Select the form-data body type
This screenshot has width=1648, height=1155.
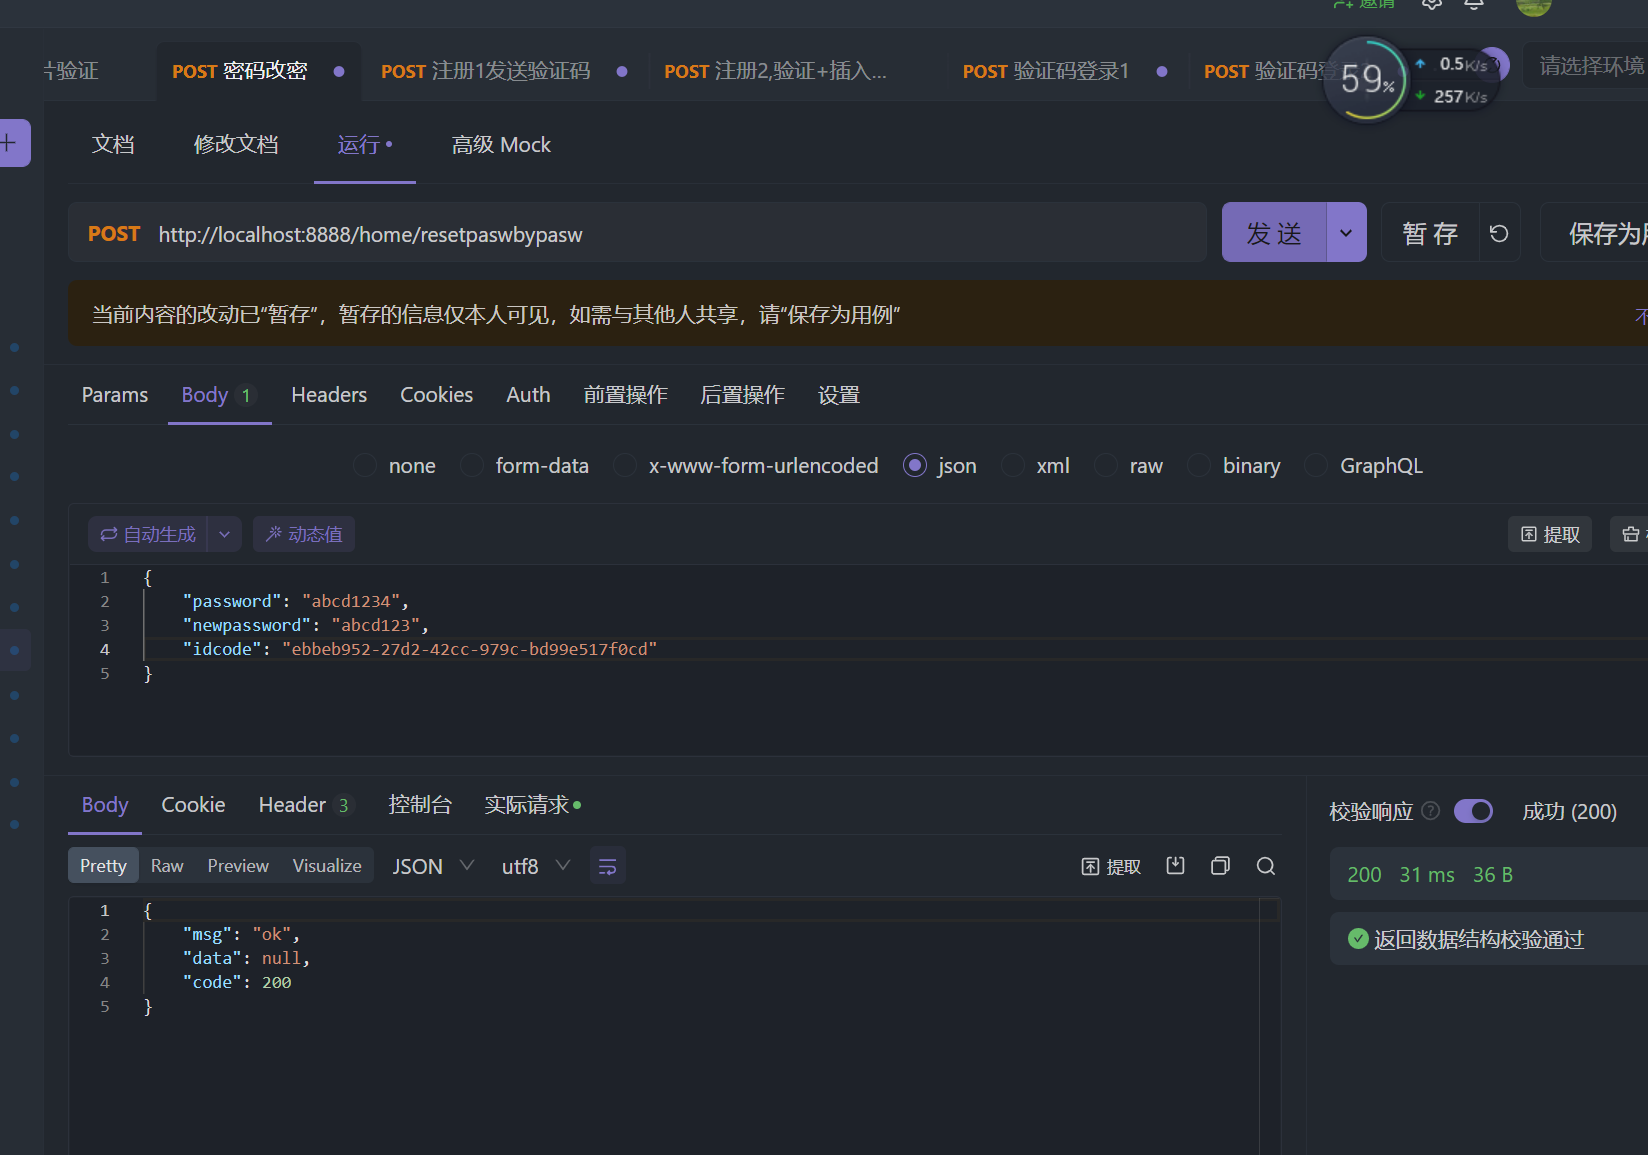point(525,466)
